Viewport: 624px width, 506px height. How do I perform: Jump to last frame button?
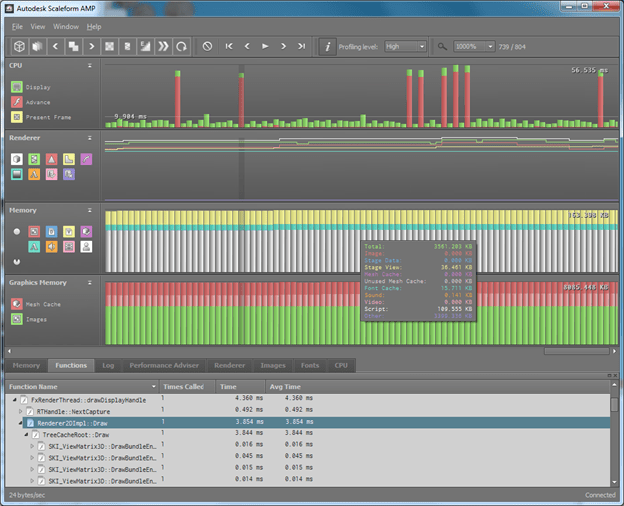[x=302, y=47]
